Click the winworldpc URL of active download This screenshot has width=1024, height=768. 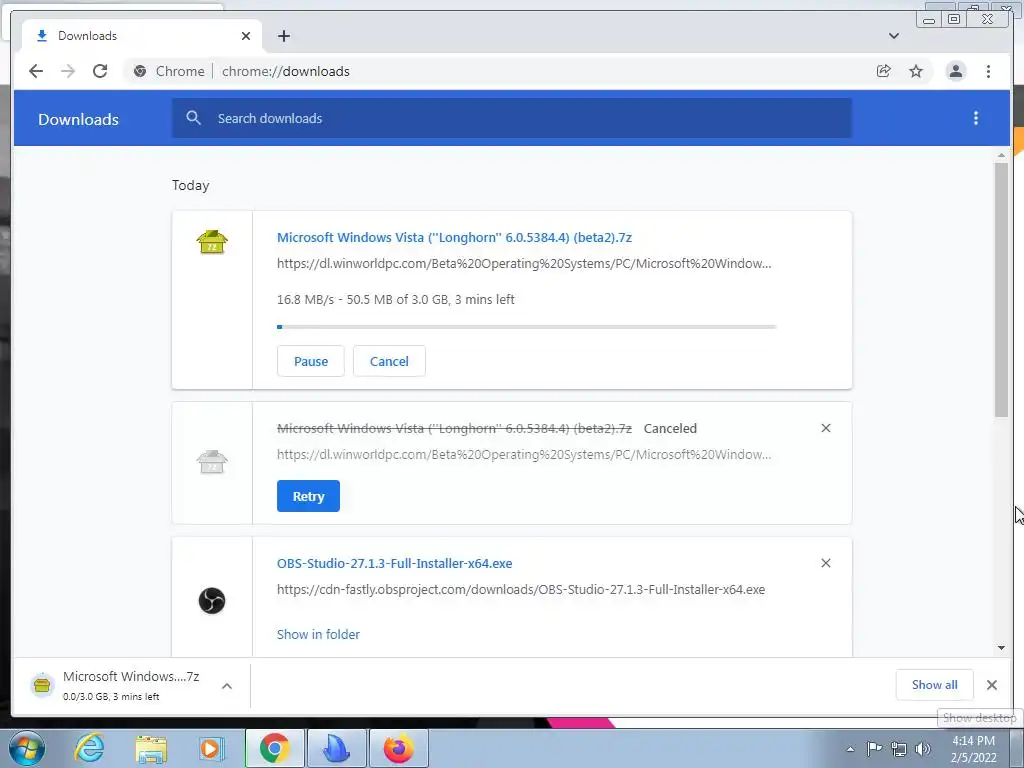[x=524, y=264]
